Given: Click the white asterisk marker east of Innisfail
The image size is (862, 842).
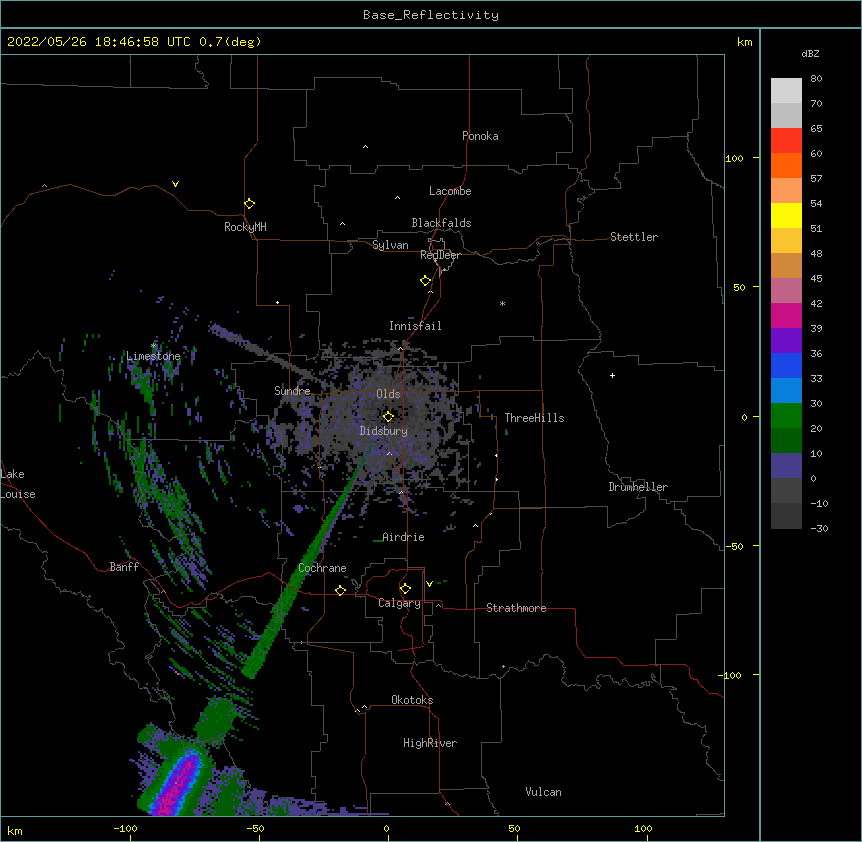Looking at the screenshot, I should tap(502, 303).
